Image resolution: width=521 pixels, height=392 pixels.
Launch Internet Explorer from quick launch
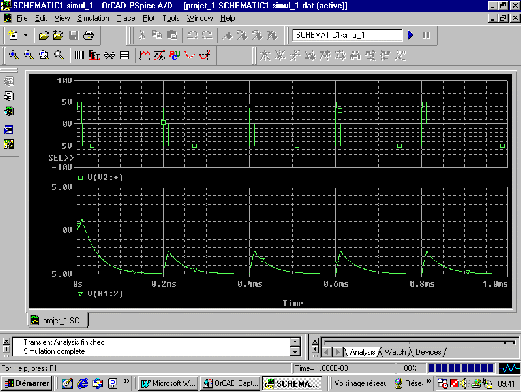tap(82, 384)
